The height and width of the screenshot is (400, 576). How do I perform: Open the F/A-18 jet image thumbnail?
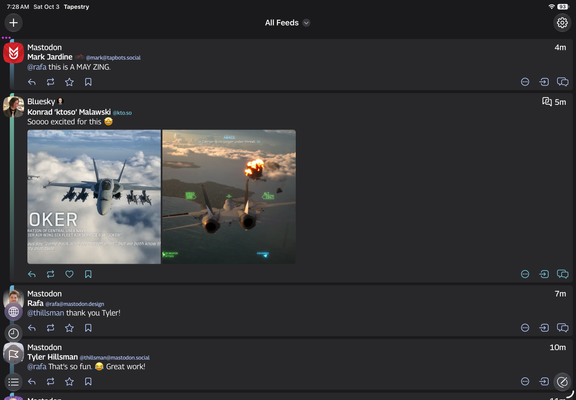pyautogui.click(x=94, y=197)
